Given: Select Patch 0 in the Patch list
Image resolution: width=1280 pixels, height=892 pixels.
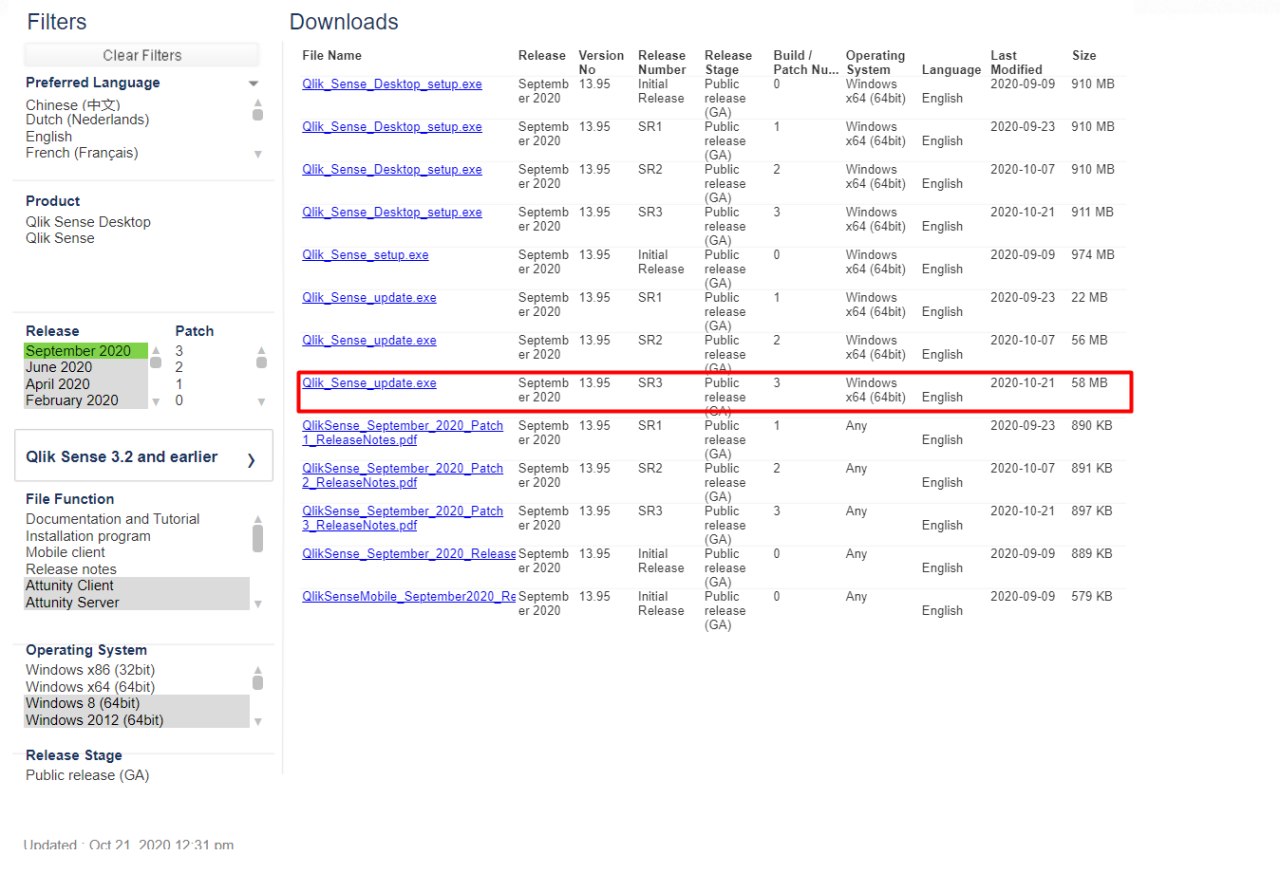Looking at the screenshot, I should [179, 400].
